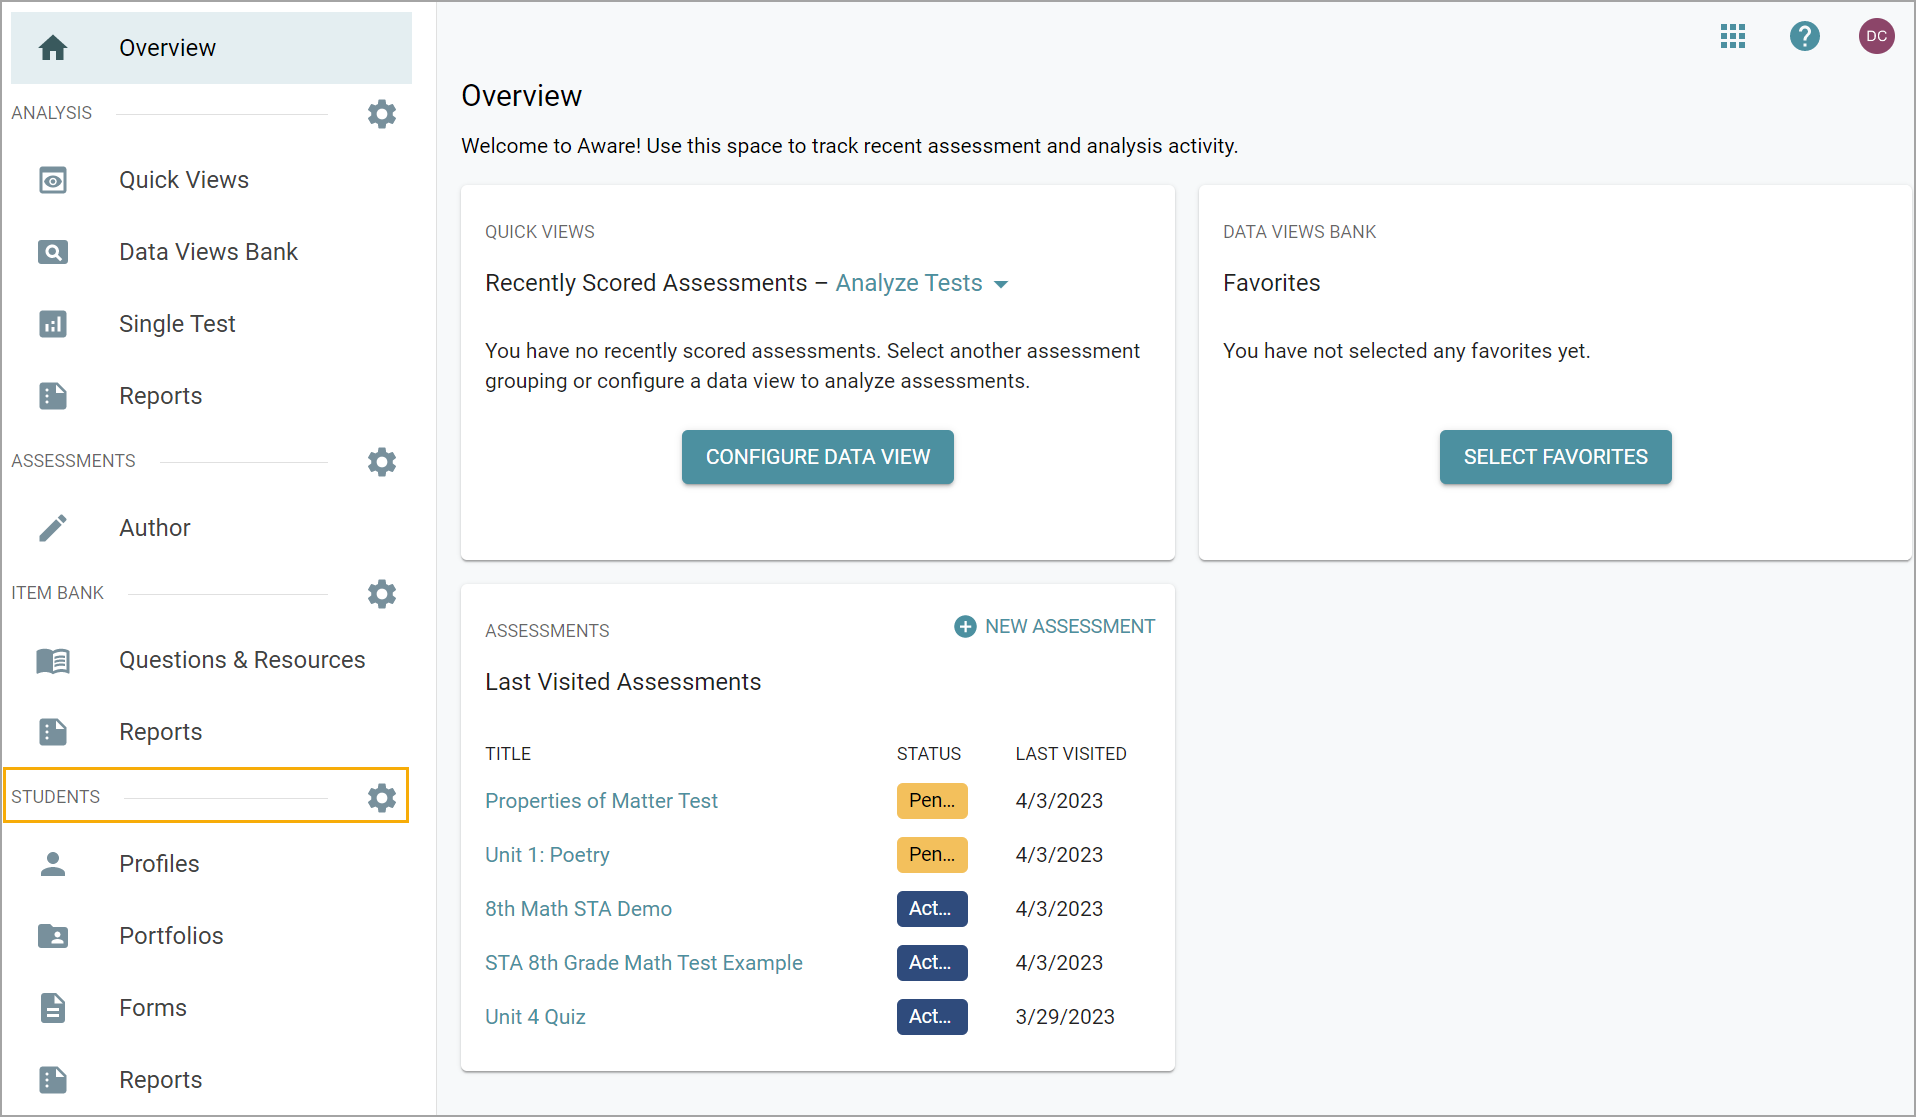Go to Data Views Bank in sidebar
Screen dimensions: 1916x1117
click(208, 252)
